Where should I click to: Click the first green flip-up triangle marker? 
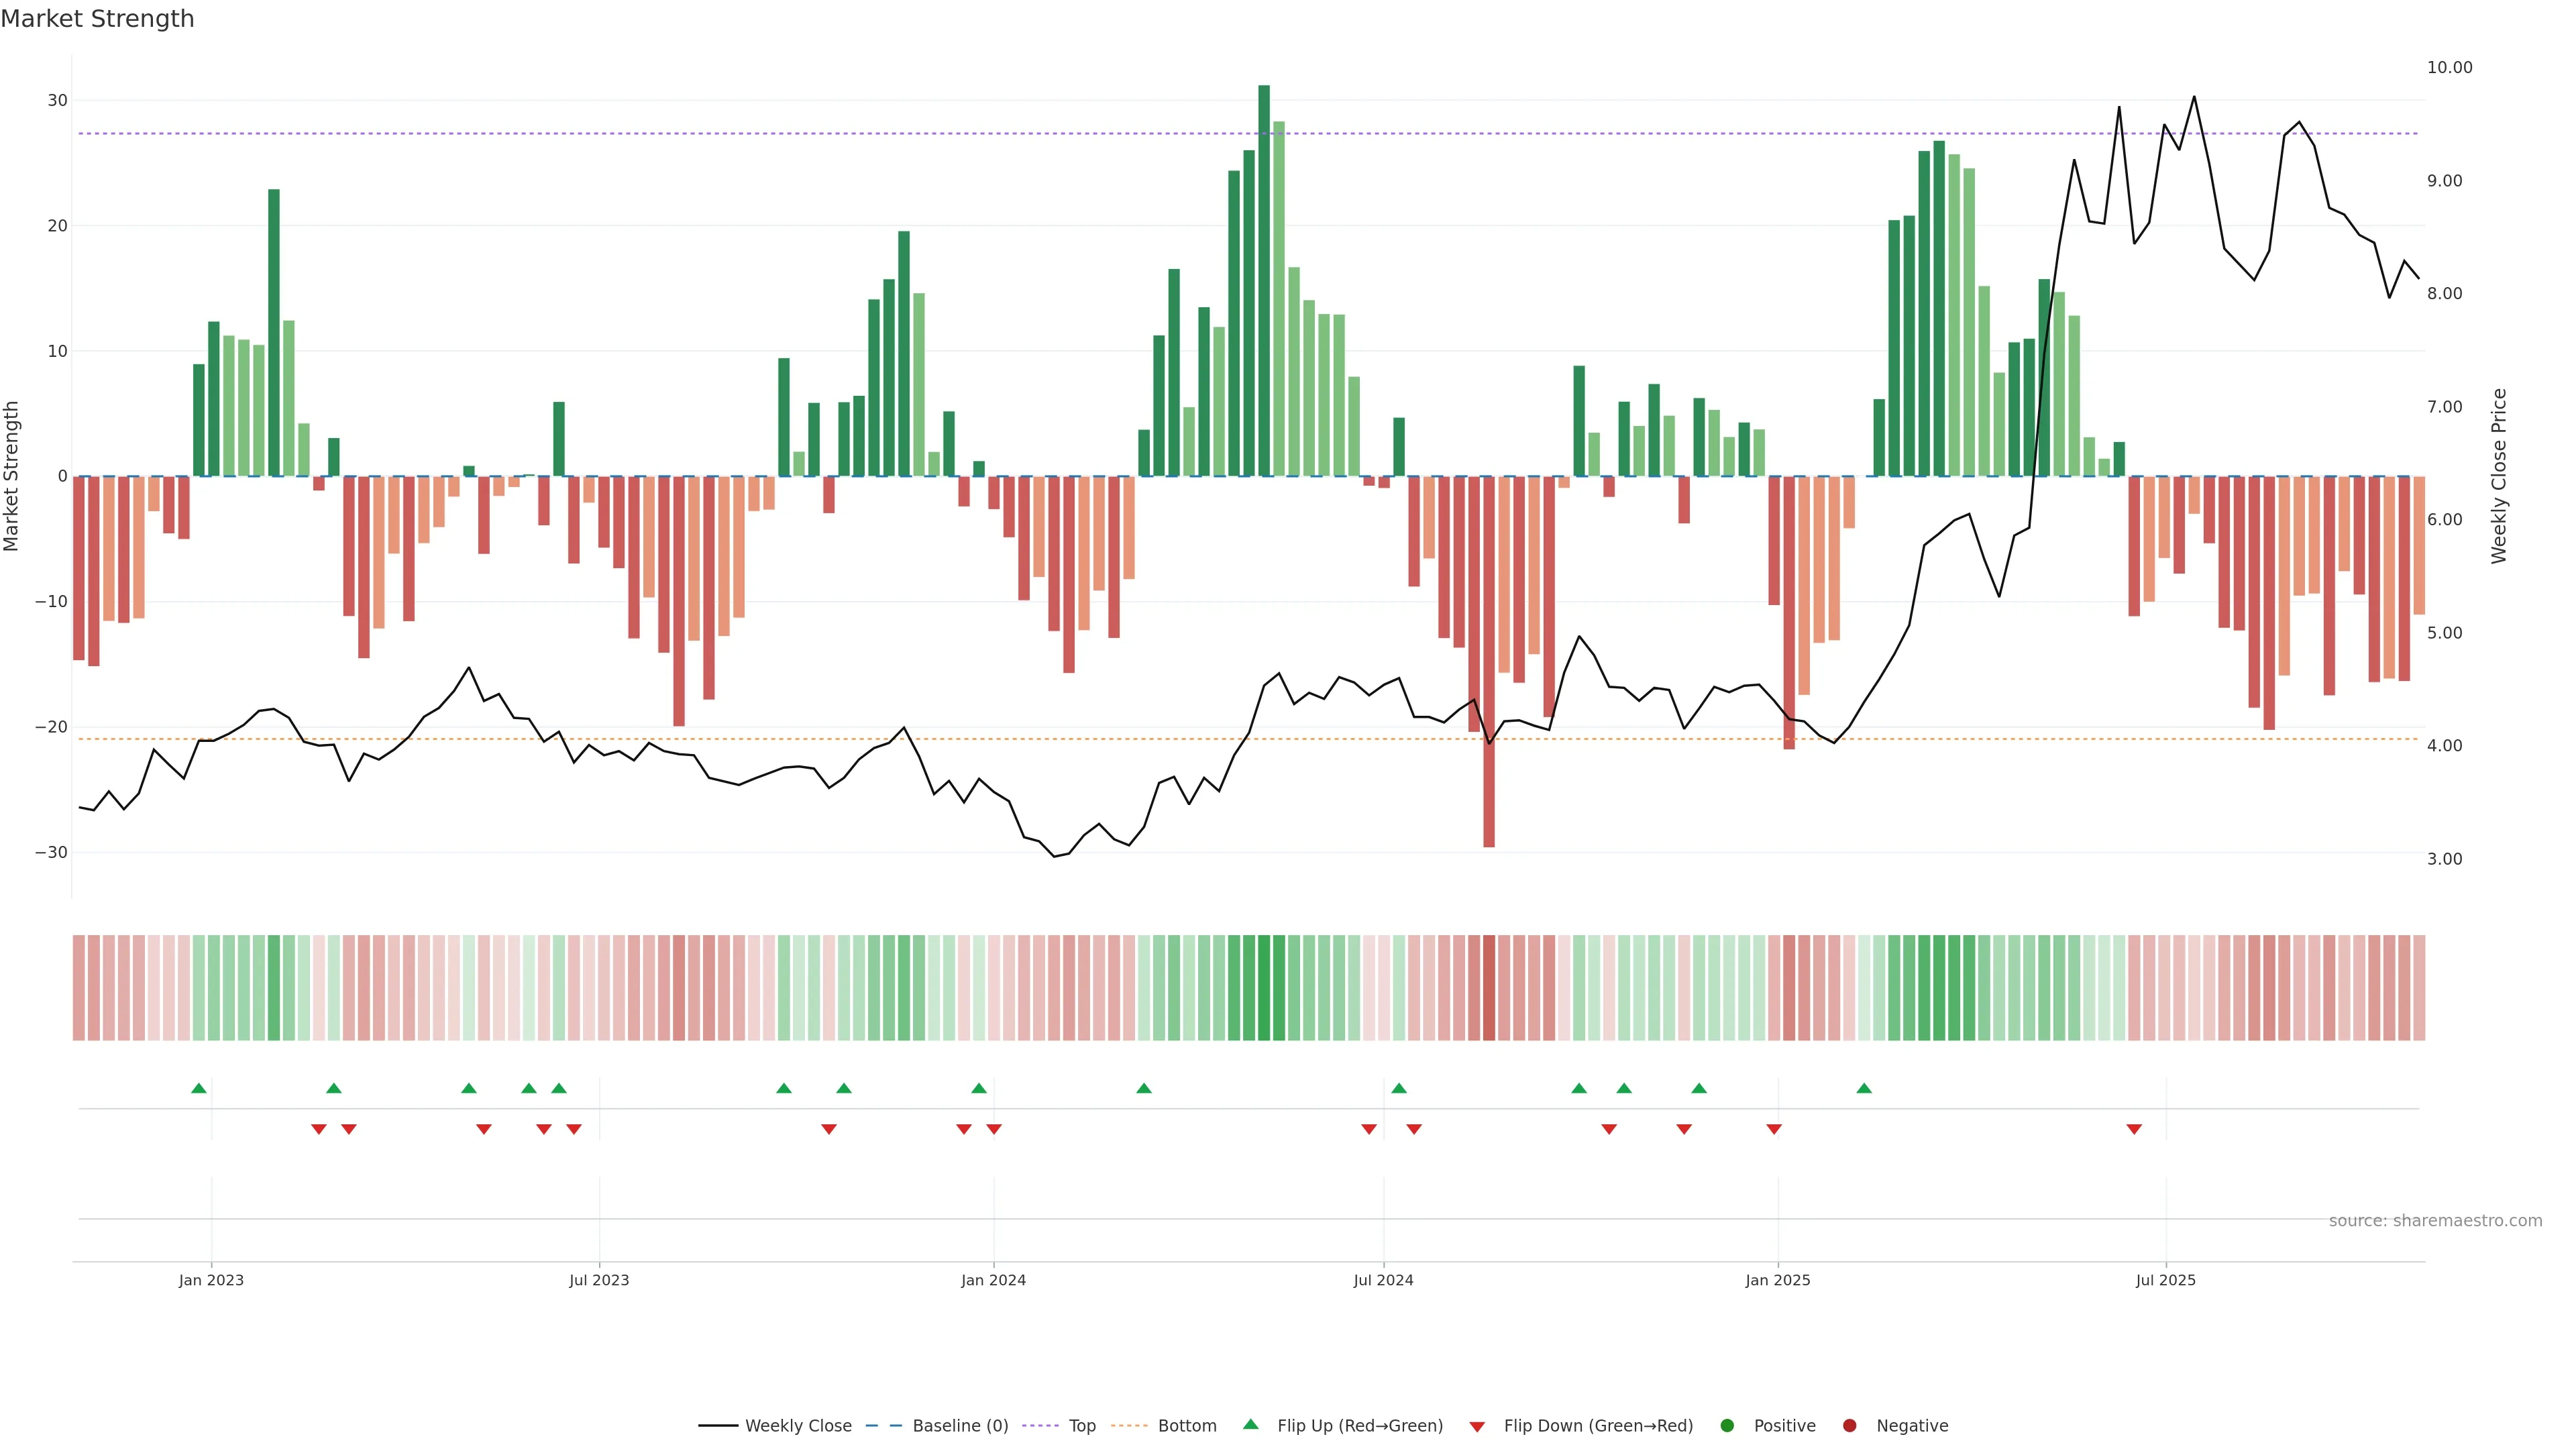click(x=199, y=1088)
